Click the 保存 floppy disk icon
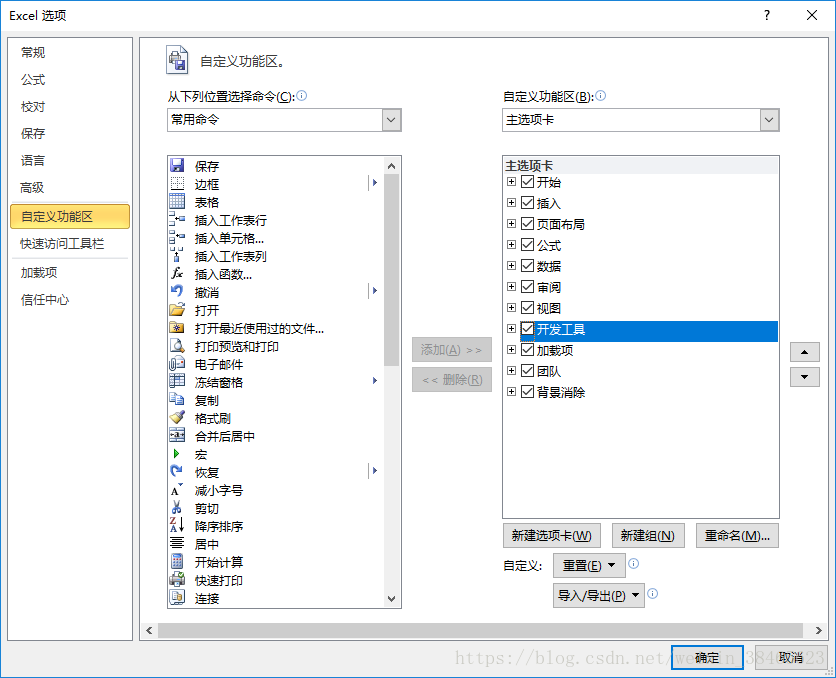This screenshot has height=678, width=836. click(x=177, y=165)
